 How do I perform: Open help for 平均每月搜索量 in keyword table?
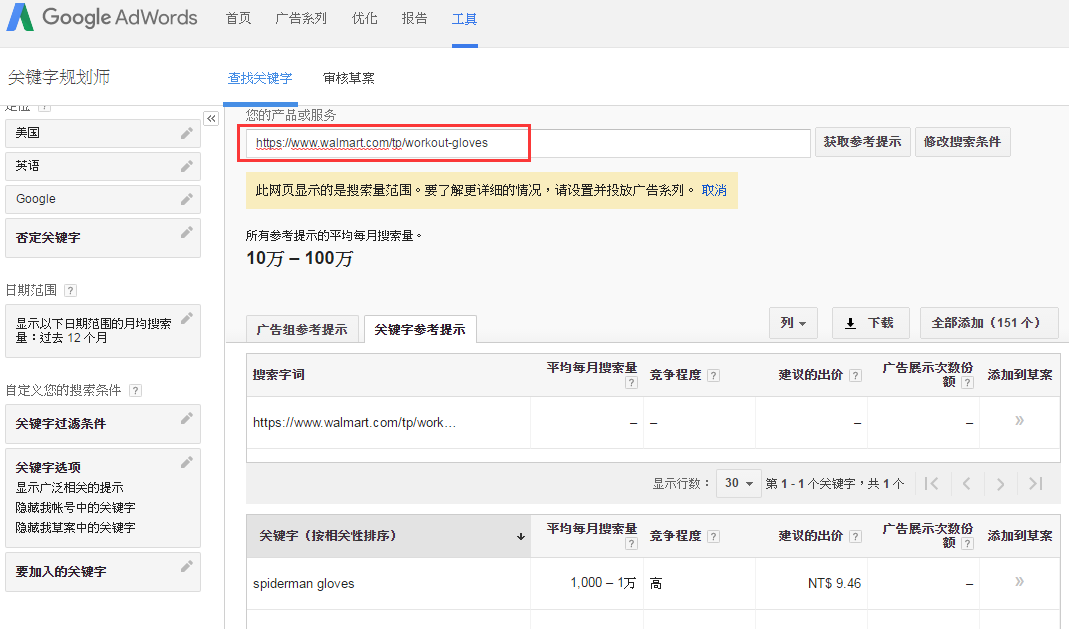click(631, 543)
